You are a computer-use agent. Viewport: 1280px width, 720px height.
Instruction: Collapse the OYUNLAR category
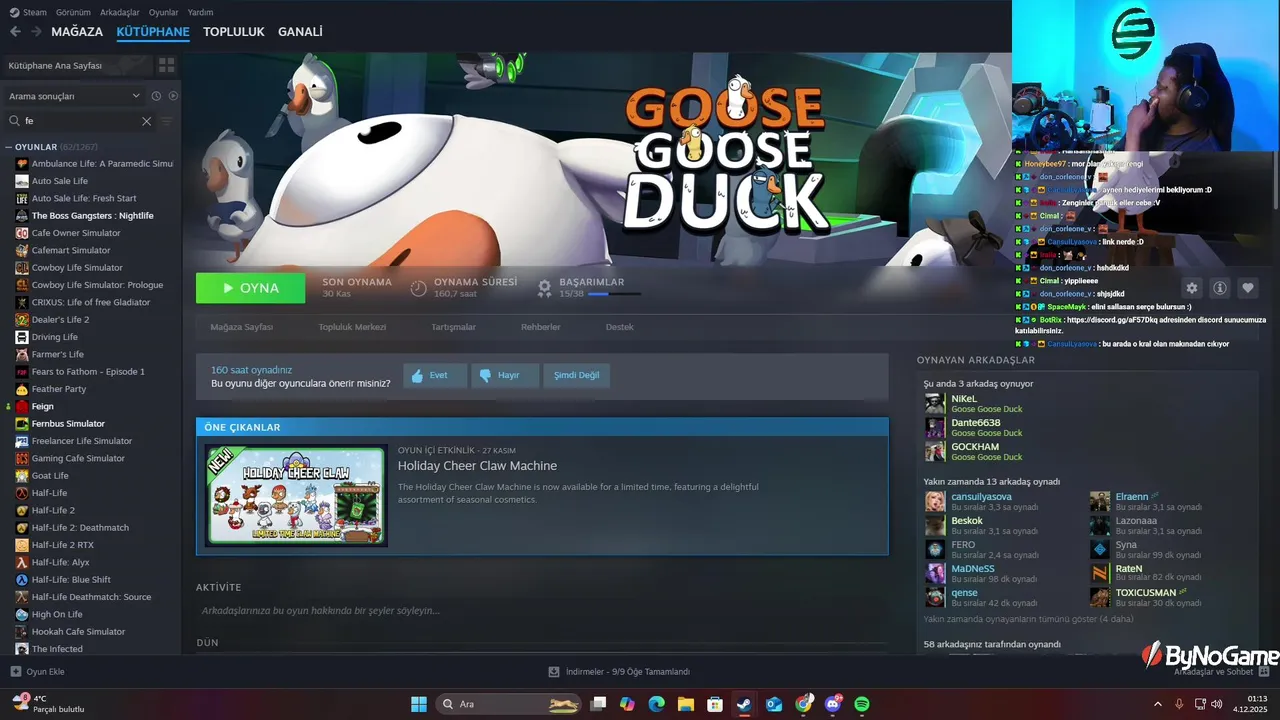pos(9,147)
